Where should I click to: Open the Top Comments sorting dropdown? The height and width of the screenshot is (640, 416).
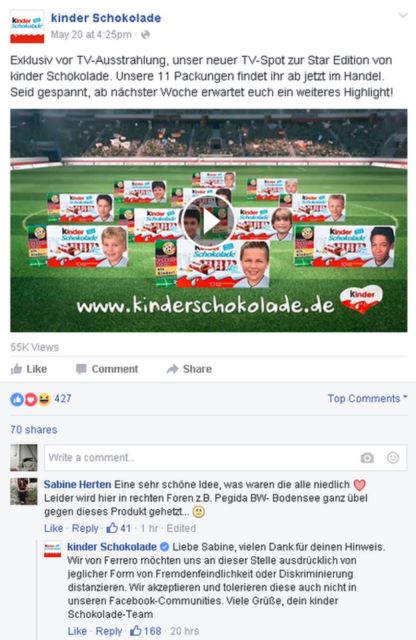tap(367, 398)
